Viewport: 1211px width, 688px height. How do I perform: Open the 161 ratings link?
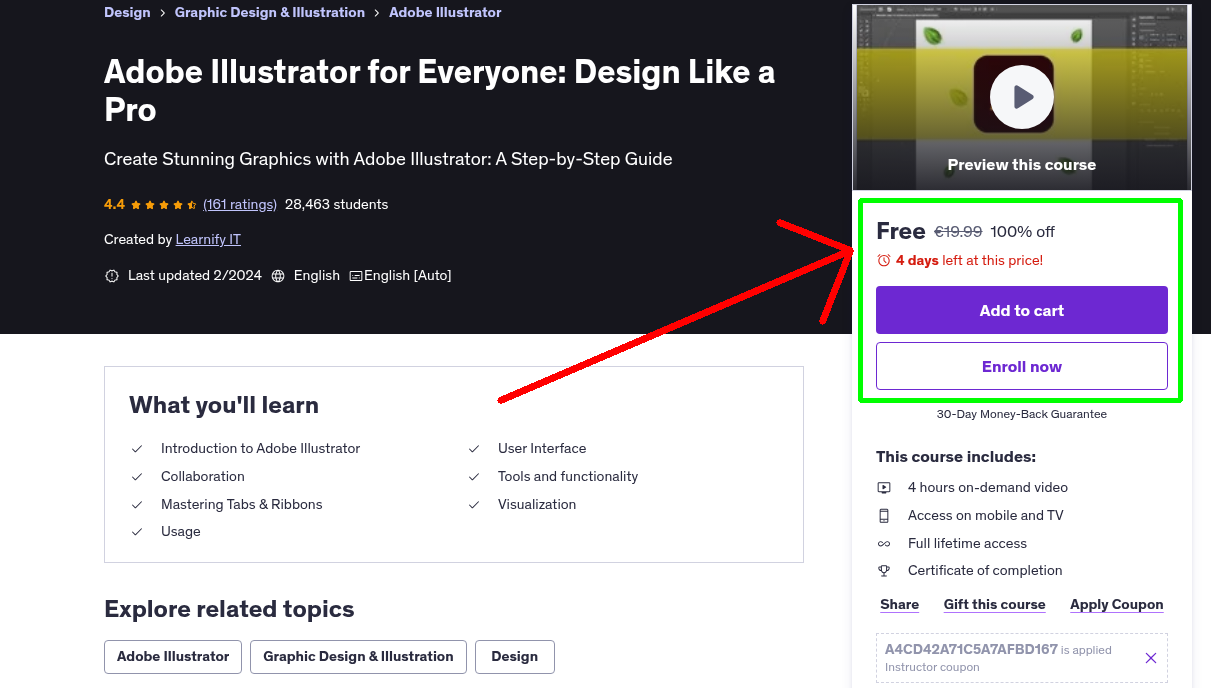[x=240, y=204]
